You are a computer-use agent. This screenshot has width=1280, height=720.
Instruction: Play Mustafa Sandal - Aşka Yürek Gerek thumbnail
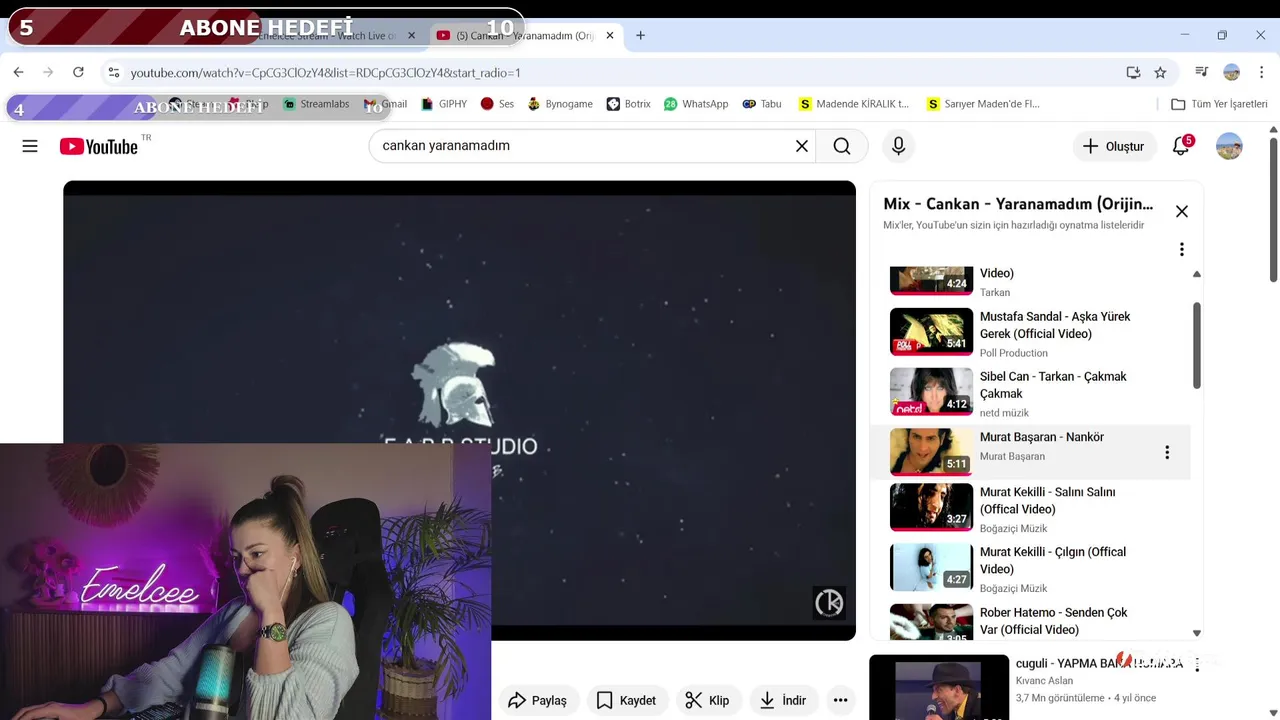click(x=931, y=332)
